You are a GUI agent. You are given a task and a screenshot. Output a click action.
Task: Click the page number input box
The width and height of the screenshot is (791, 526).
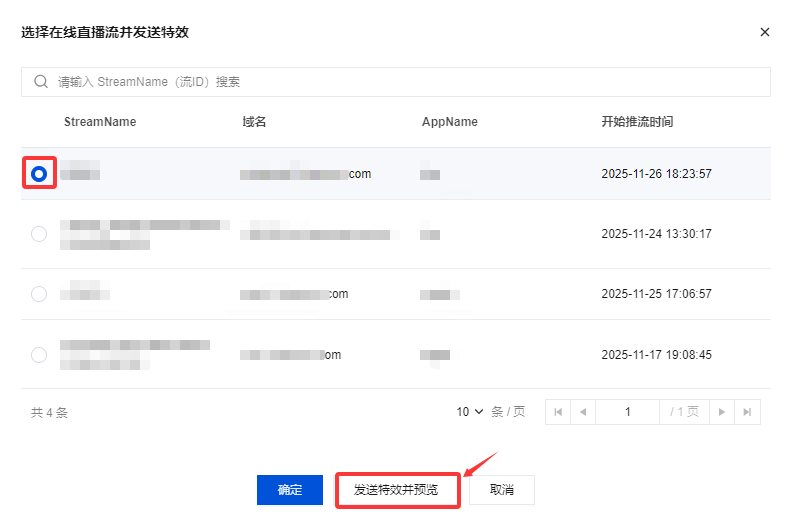click(628, 412)
